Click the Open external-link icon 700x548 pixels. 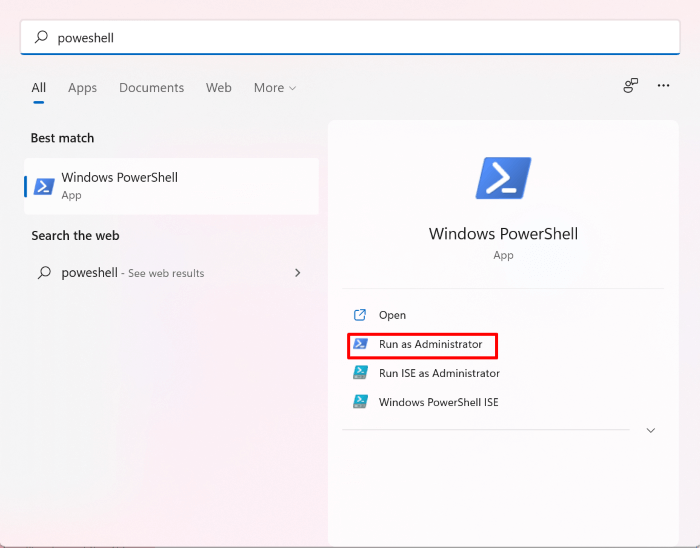point(360,315)
